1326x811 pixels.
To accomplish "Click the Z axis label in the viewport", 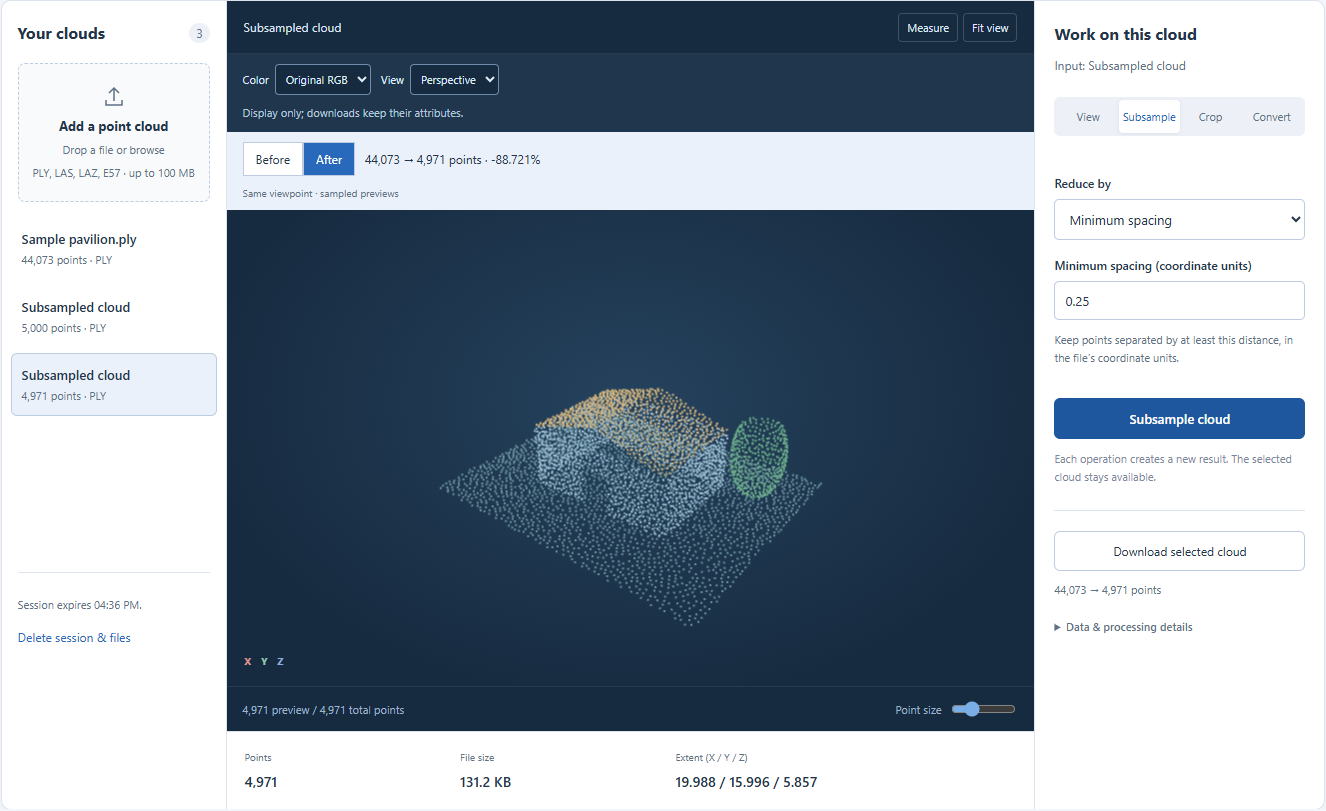I will [x=280, y=662].
